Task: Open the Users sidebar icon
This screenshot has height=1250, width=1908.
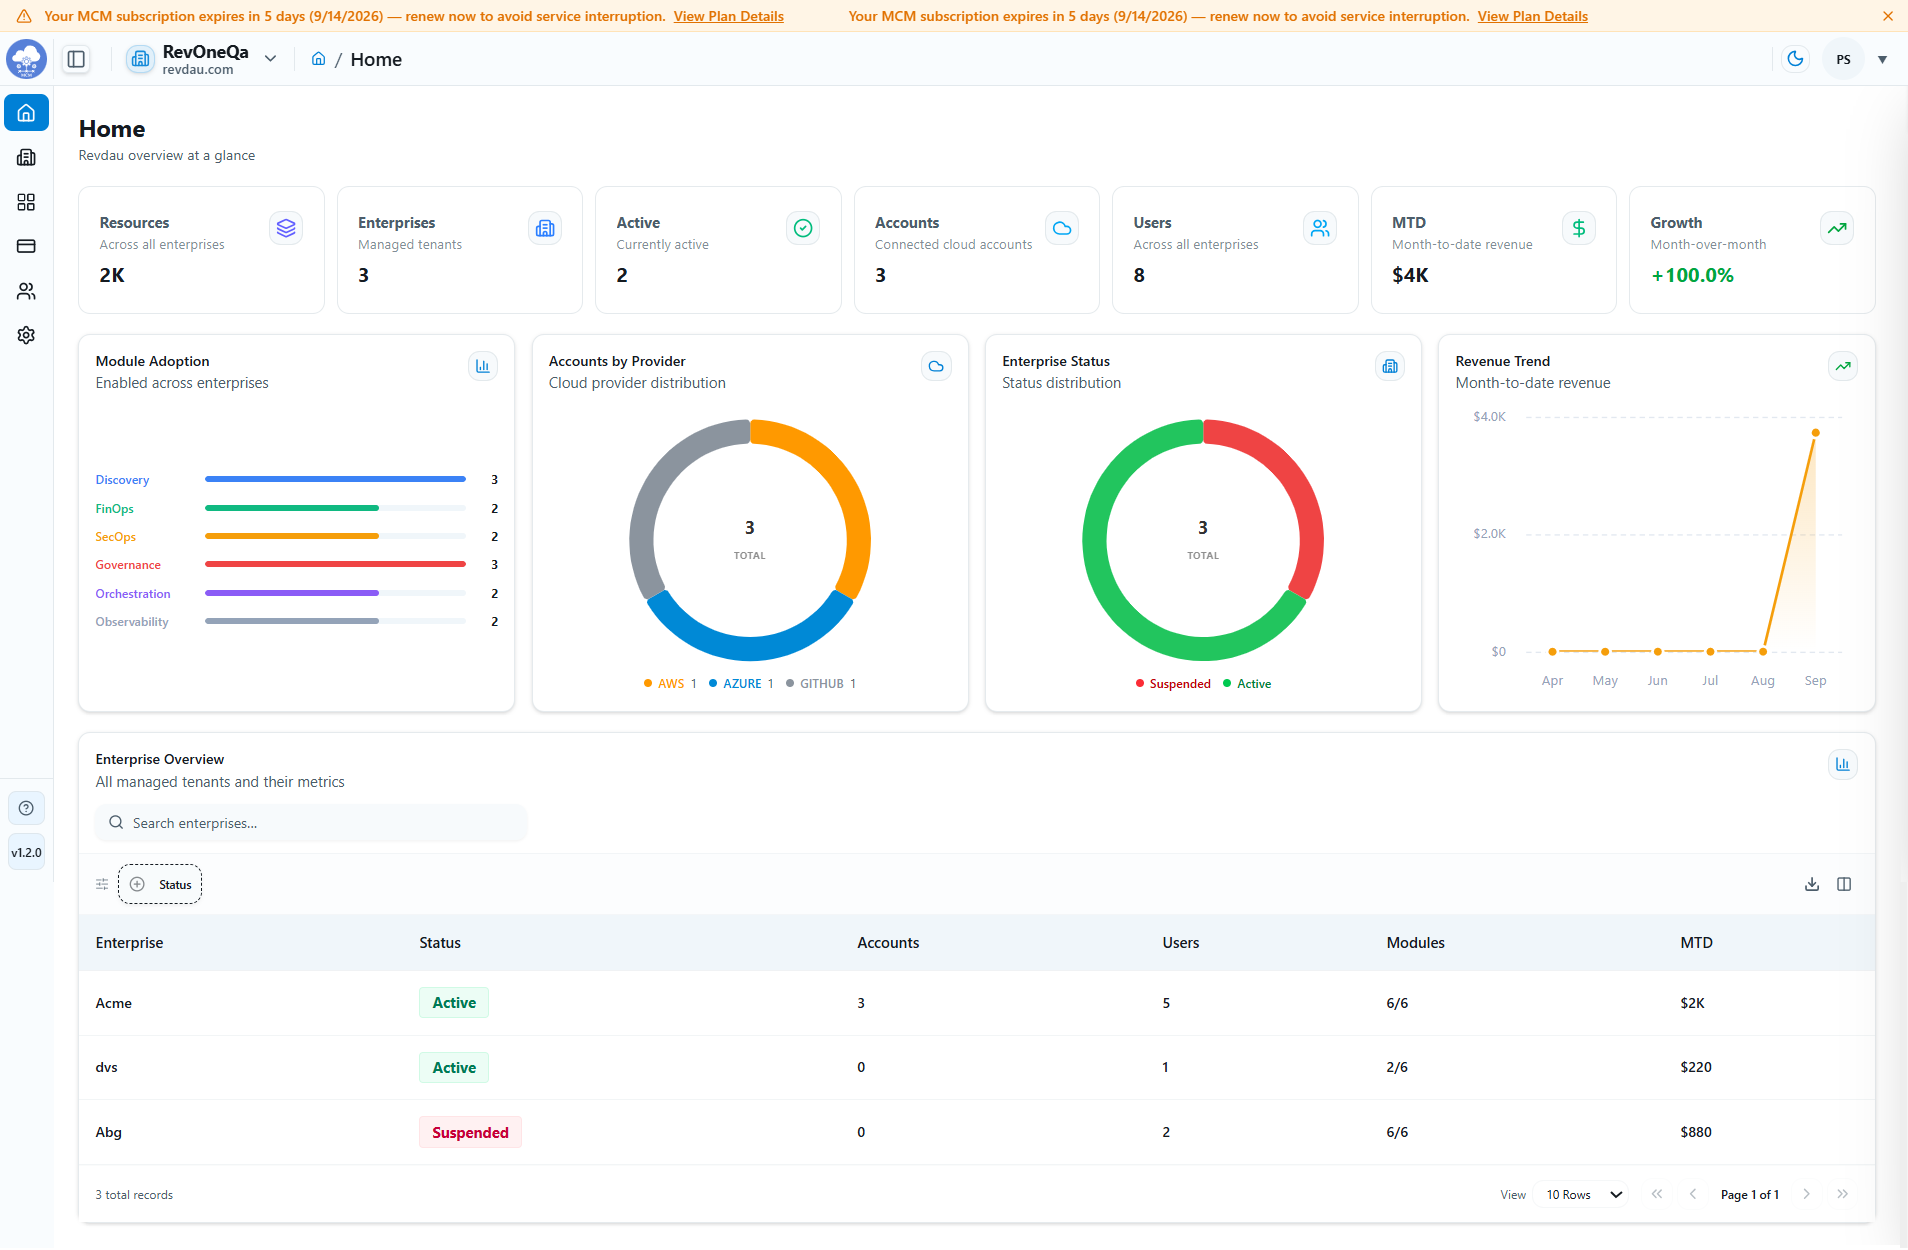Action: (x=27, y=291)
